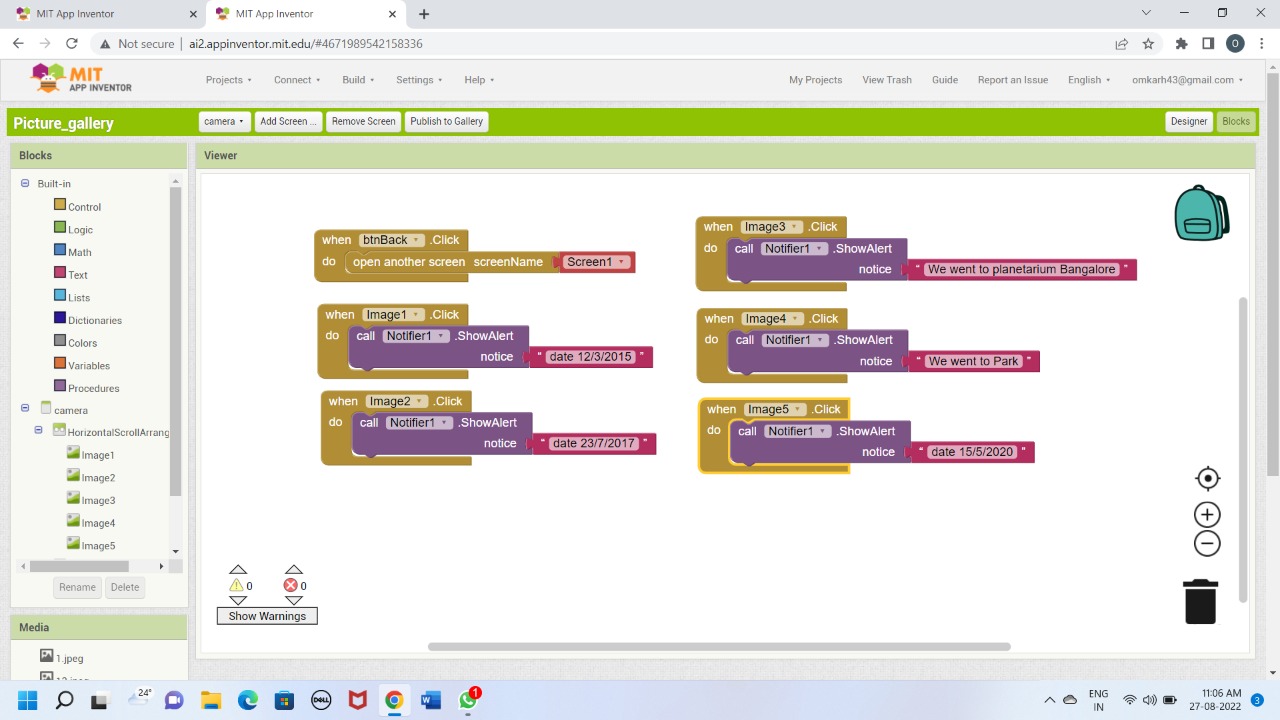Viewport: 1280px width, 720px height.
Task: Zoom in using the plus icon
Action: point(1207,515)
